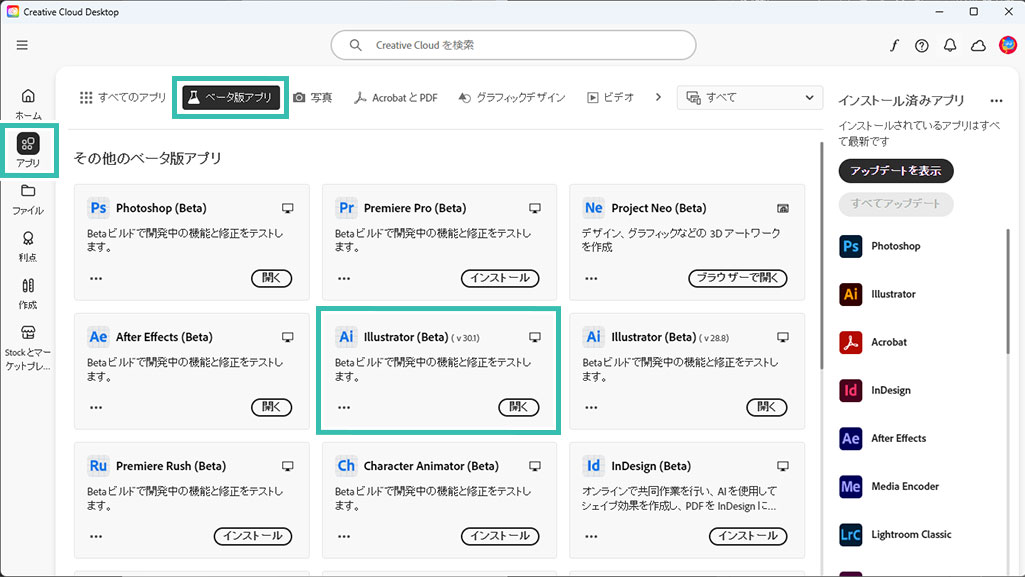The width and height of the screenshot is (1025, 577).
Task: Open Lightroom Classic in installed apps
Action: [x=910, y=534]
